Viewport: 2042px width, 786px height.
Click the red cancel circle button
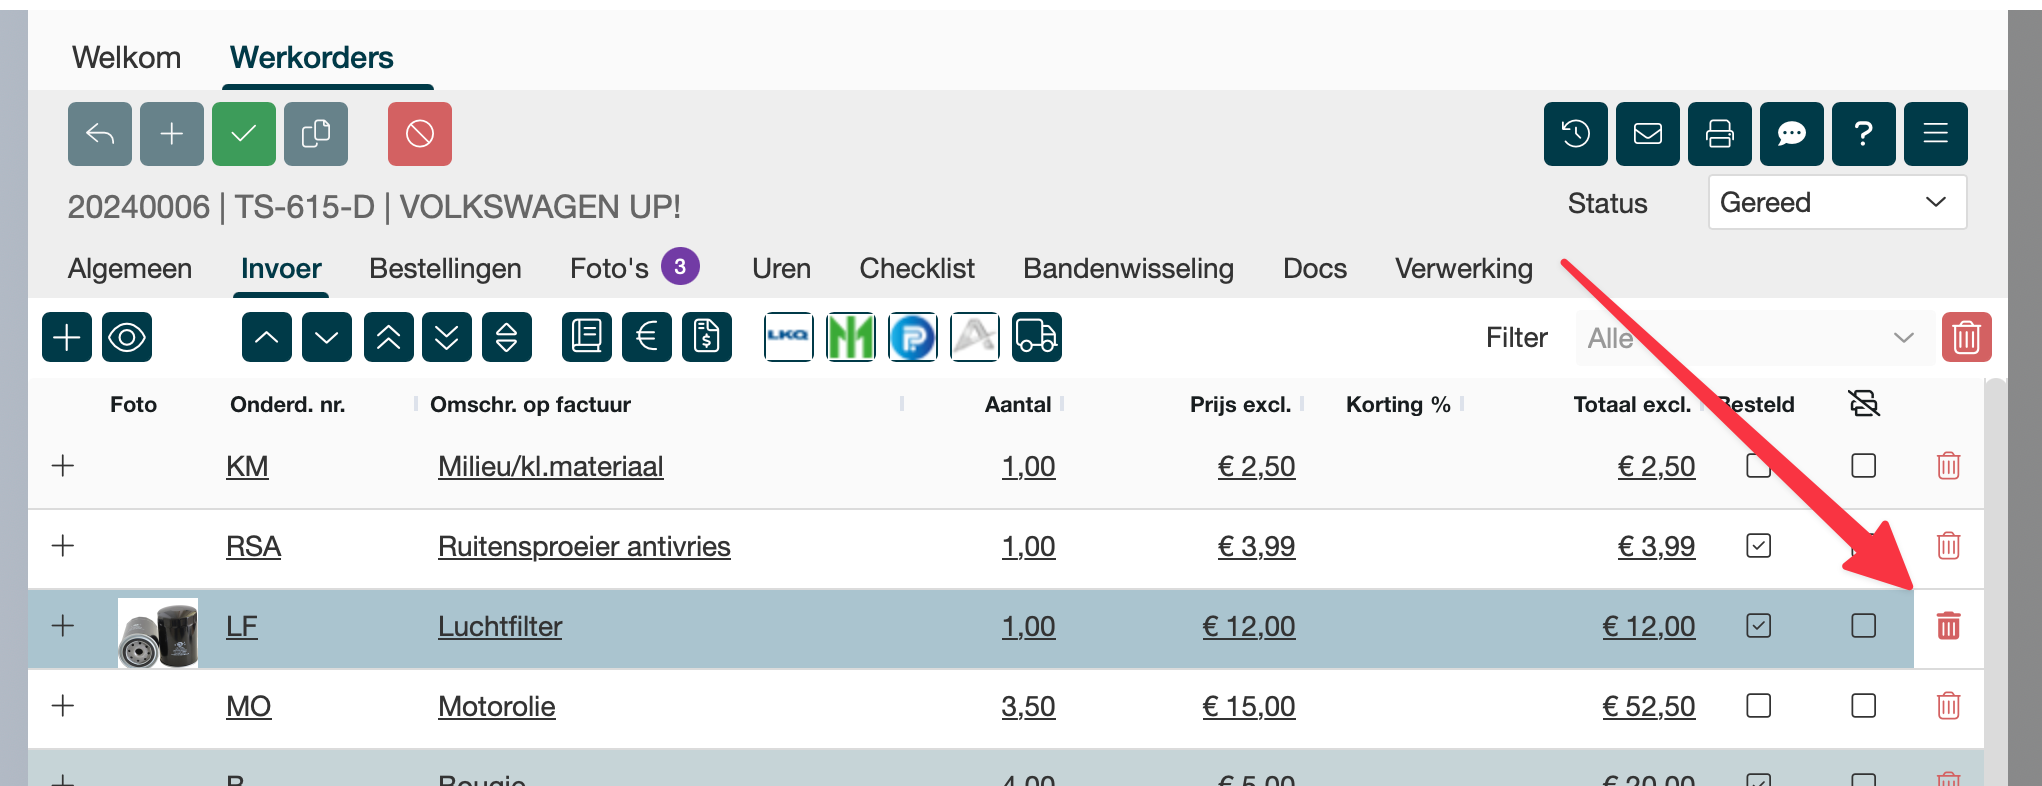[420, 134]
